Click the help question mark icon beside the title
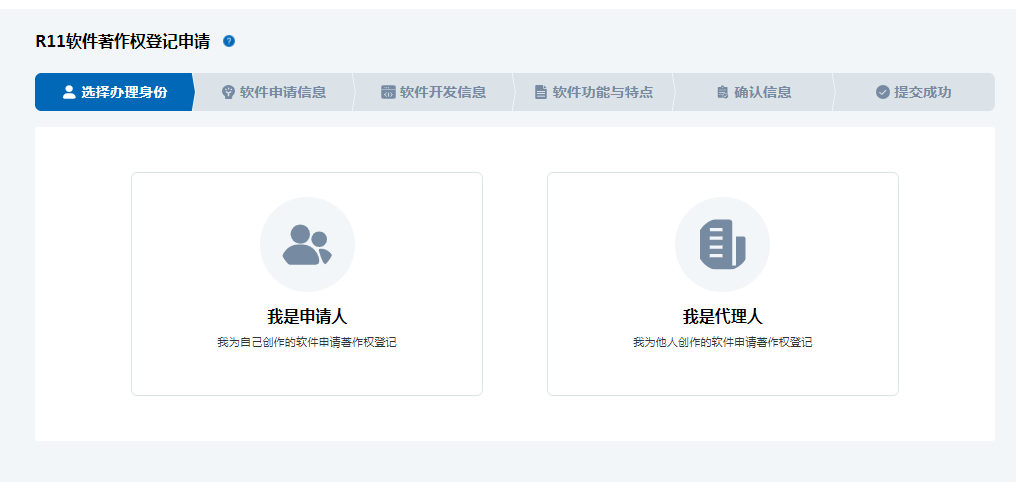The image size is (1016, 482). [229, 41]
